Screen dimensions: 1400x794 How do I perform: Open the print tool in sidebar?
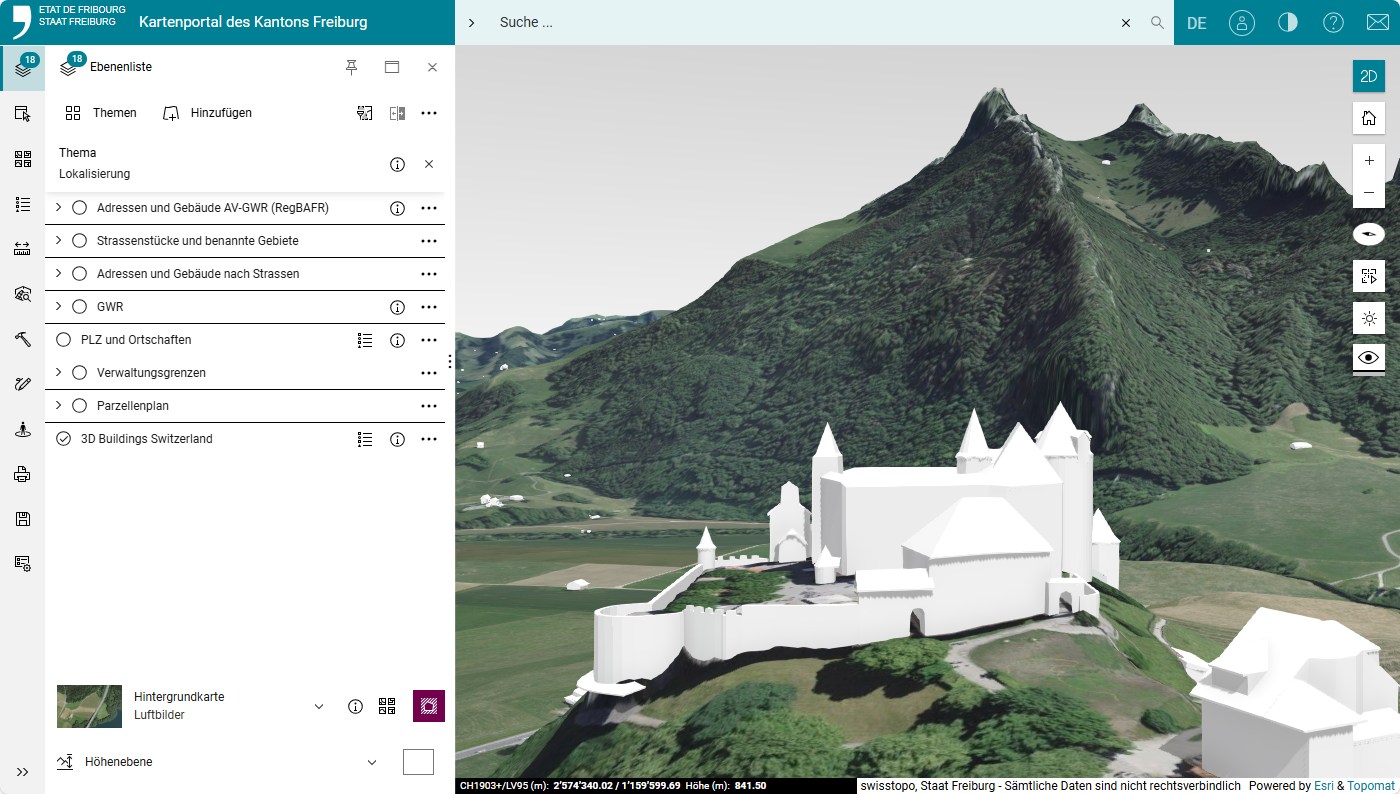coord(22,474)
